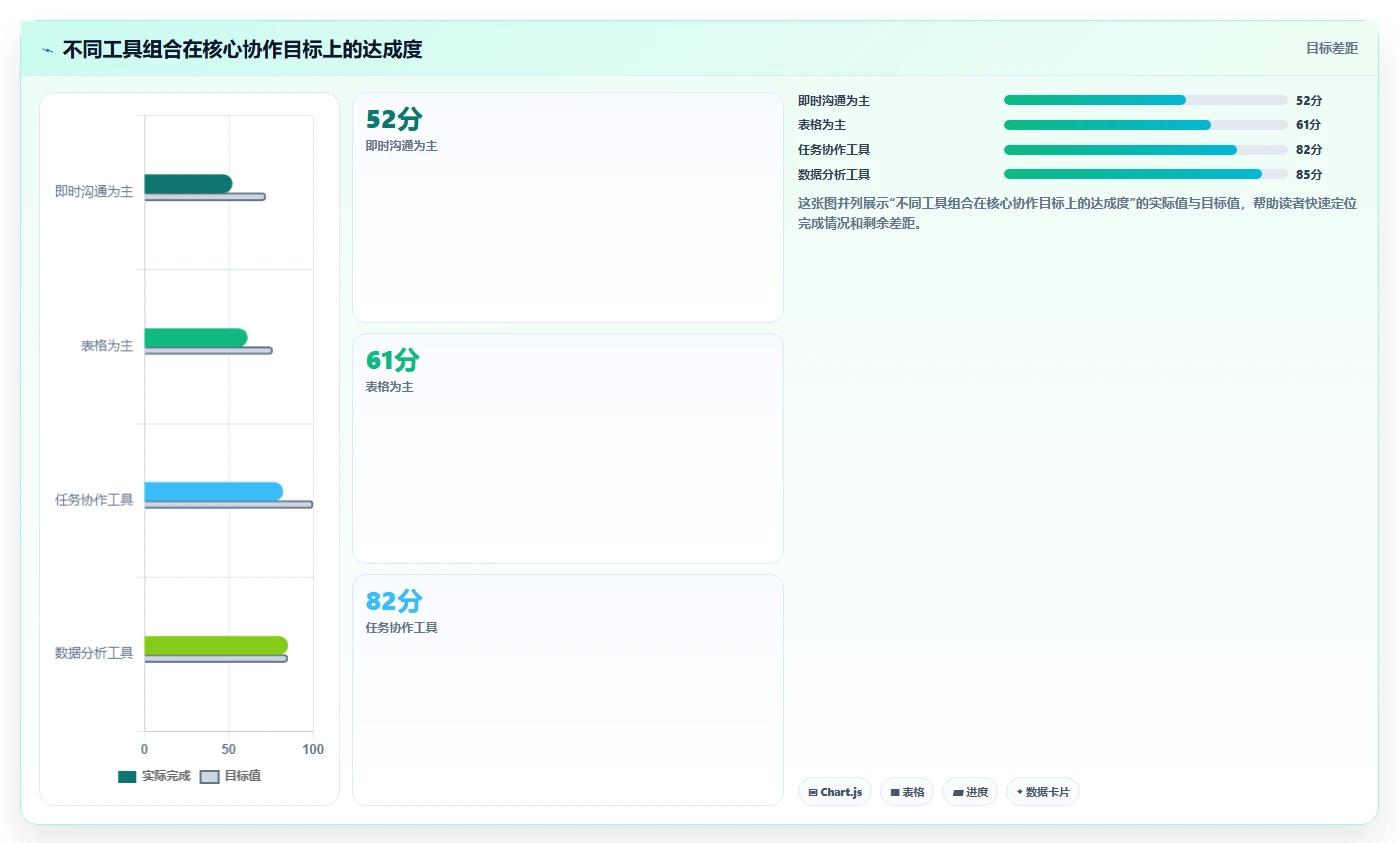This screenshot has height=843, width=1399.
Task: Click the gray target bar for 表格为主
Action: point(208,351)
